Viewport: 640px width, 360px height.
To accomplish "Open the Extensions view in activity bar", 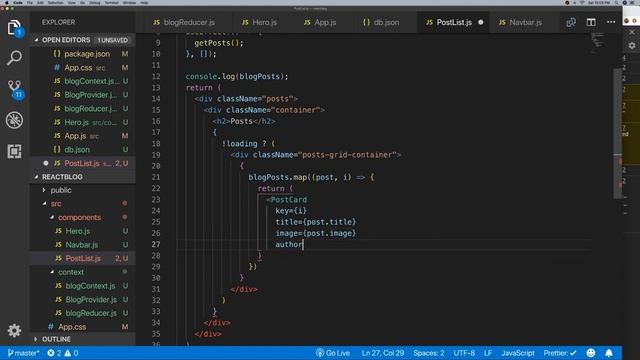I will (x=14, y=151).
